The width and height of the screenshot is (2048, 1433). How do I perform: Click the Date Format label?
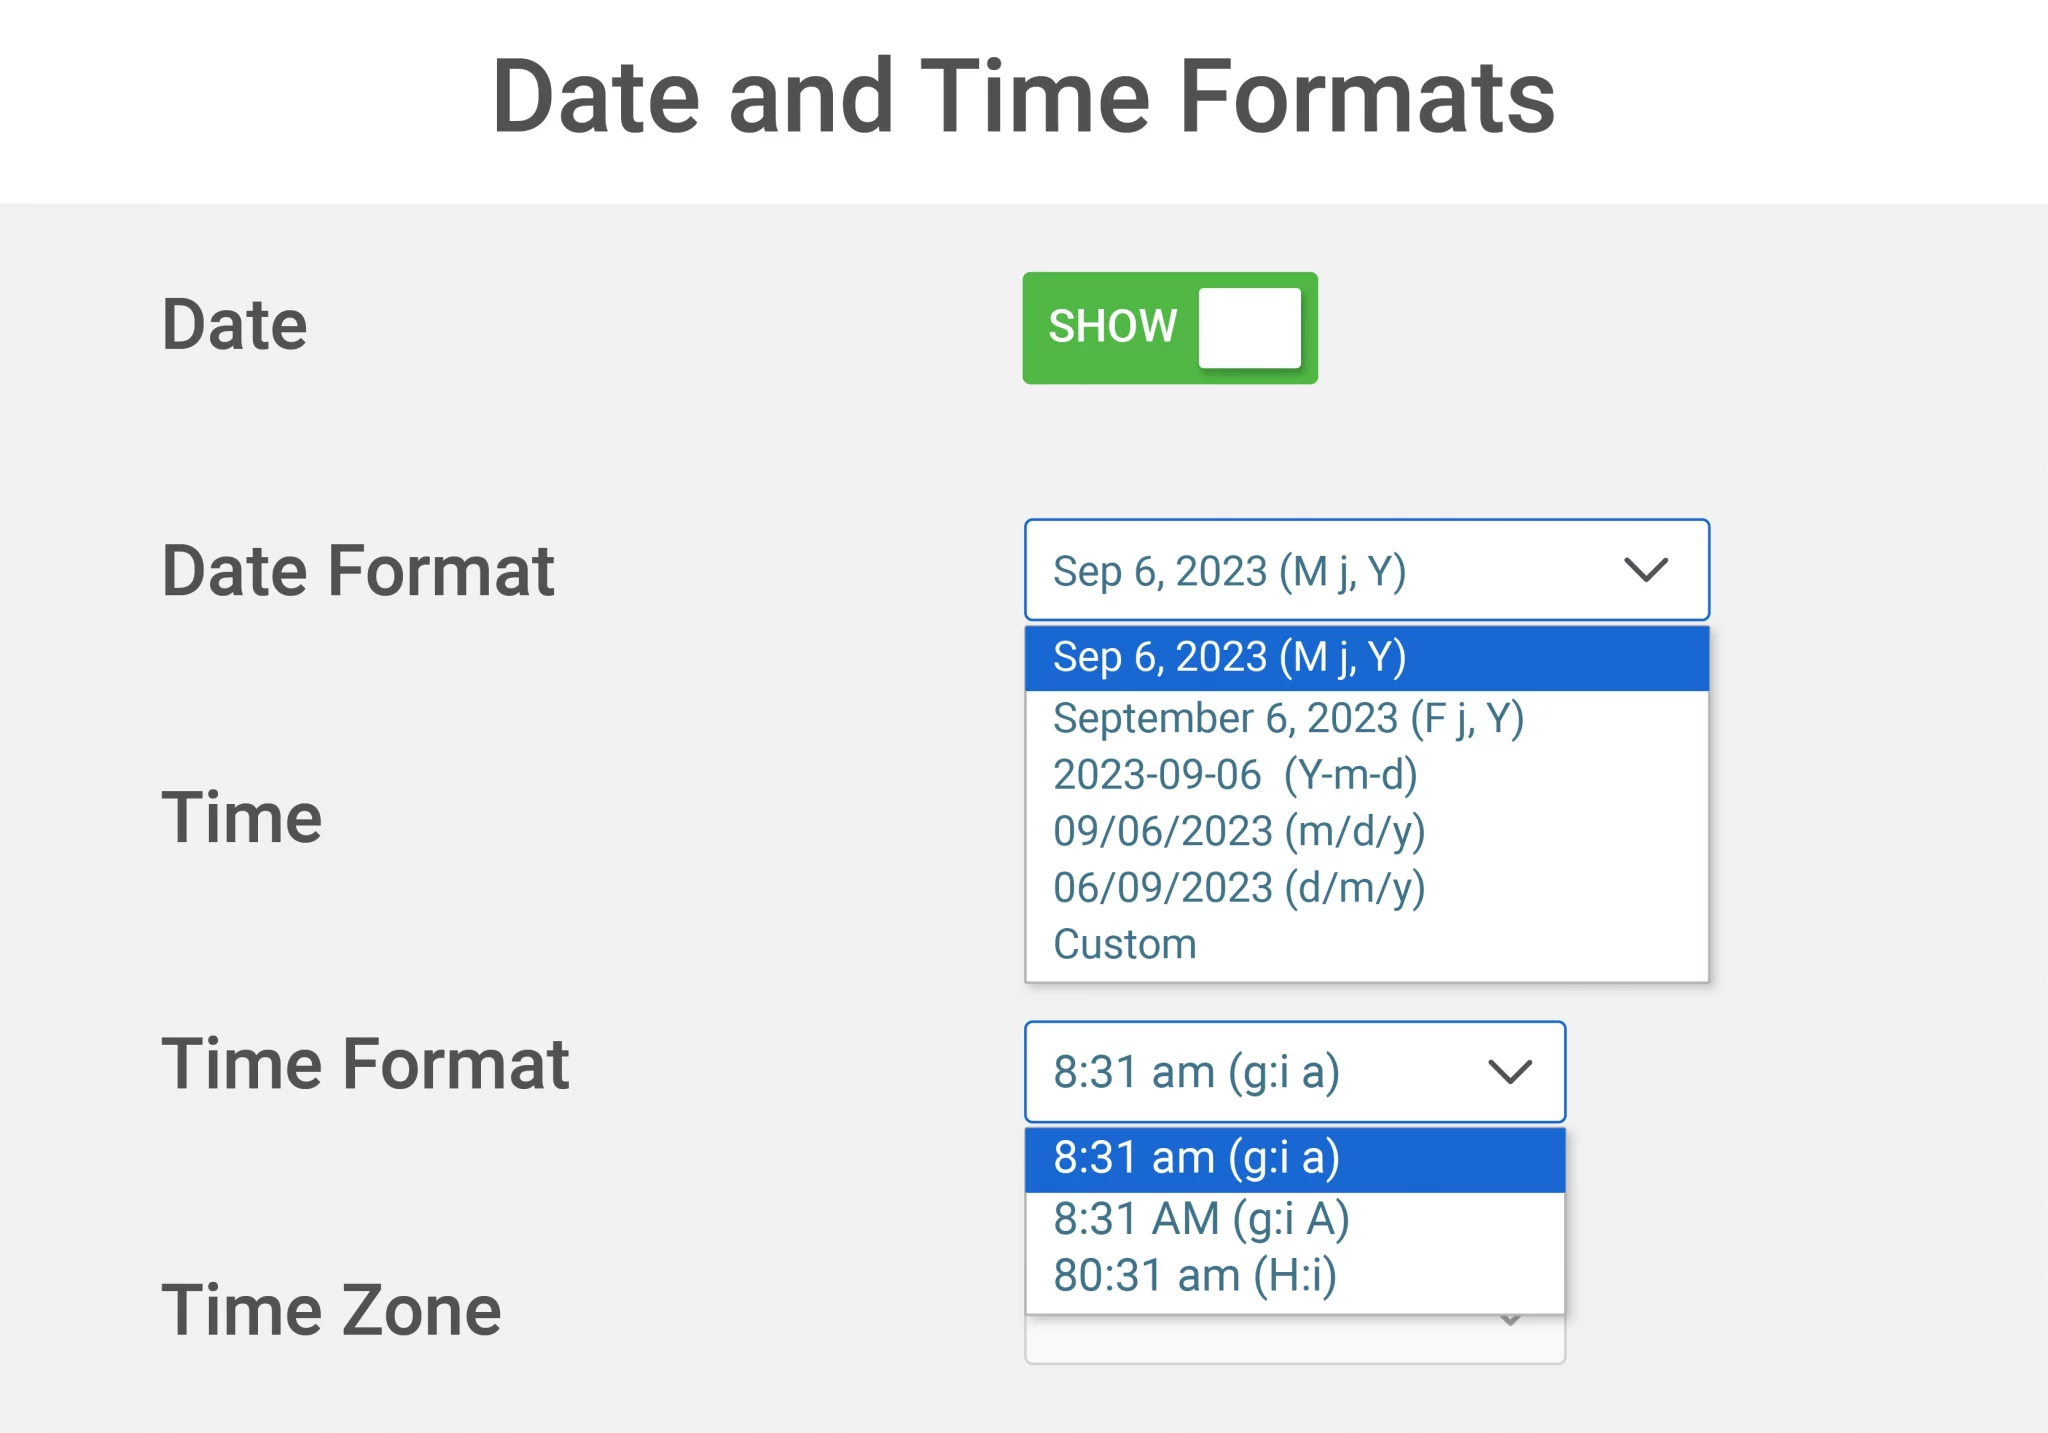(x=358, y=571)
